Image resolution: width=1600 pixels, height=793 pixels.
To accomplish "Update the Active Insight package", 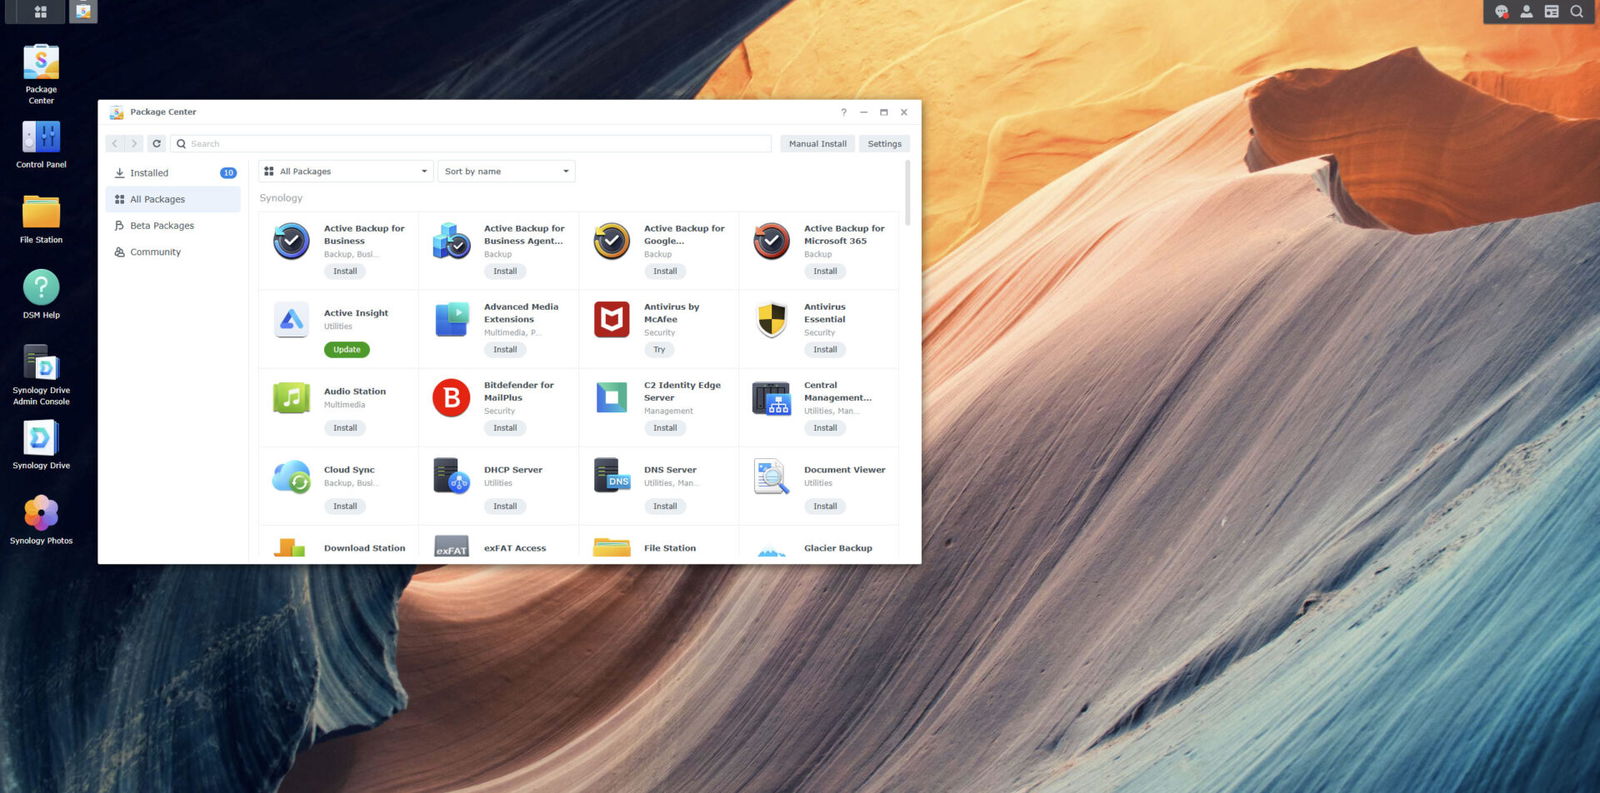I will pos(347,350).
